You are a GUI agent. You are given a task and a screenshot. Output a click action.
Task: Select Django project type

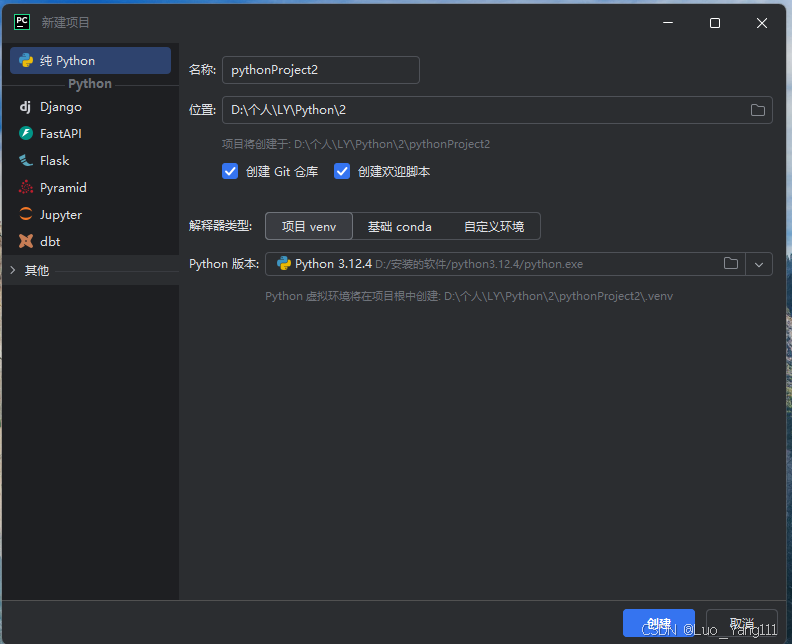[x=90, y=107]
